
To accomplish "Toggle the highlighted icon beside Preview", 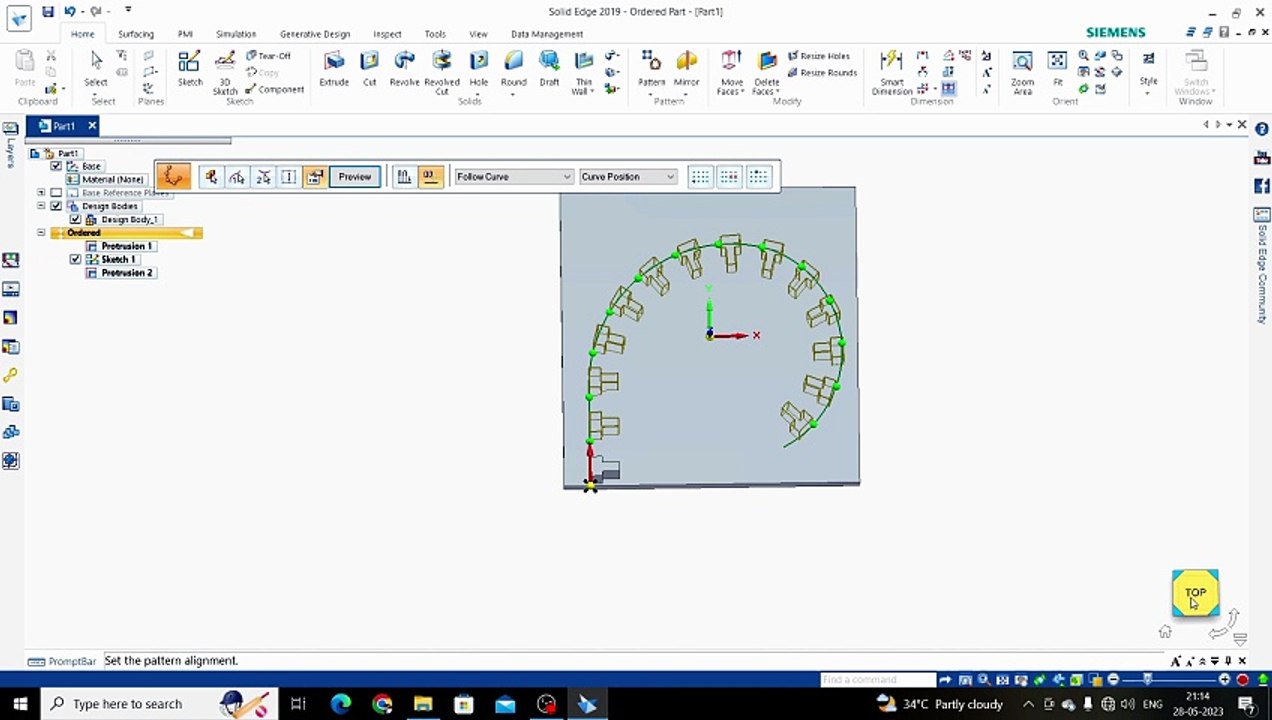I will click(315, 176).
